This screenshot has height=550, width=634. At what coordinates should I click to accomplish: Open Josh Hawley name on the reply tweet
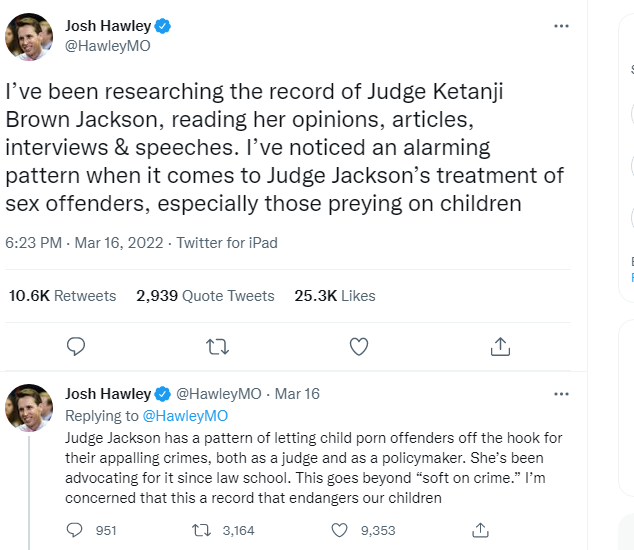tap(108, 394)
